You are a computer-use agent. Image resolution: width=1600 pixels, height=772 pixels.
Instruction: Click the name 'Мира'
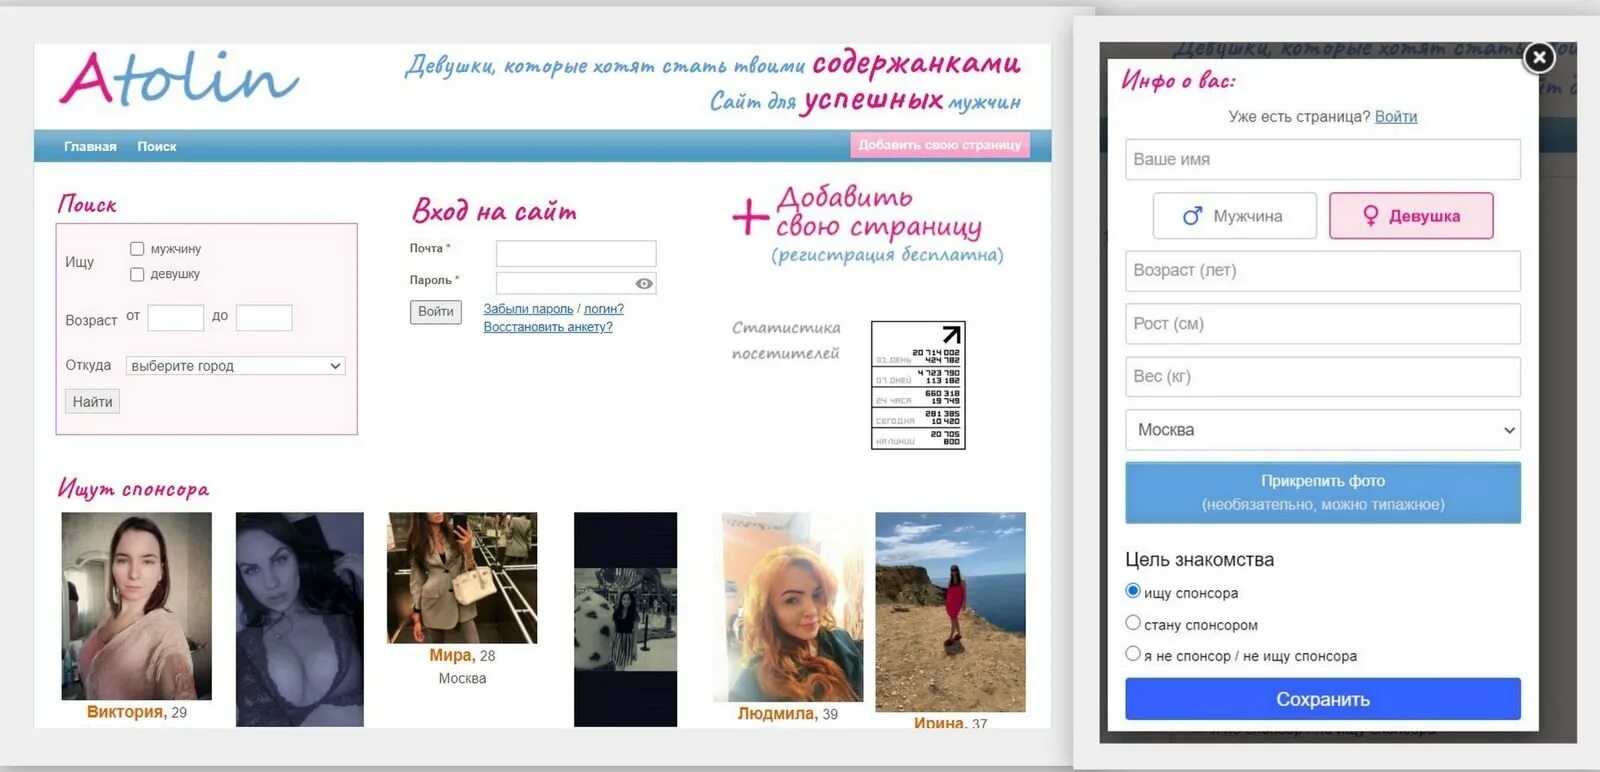pyautogui.click(x=451, y=656)
